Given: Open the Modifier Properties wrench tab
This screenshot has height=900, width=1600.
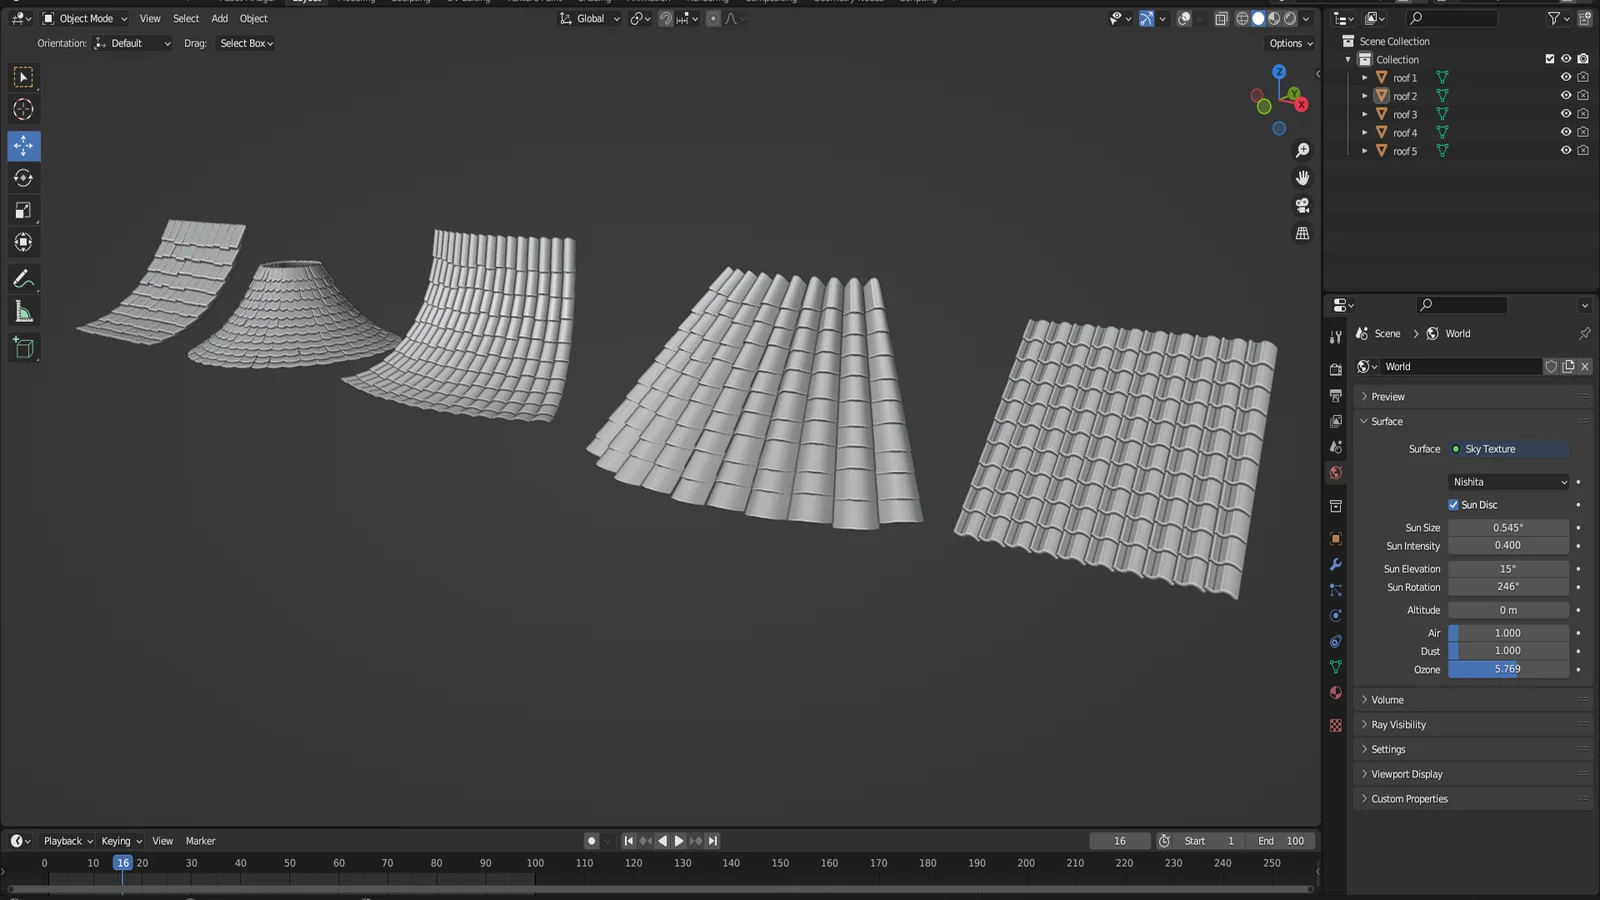Looking at the screenshot, I should click(x=1336, y=565).
